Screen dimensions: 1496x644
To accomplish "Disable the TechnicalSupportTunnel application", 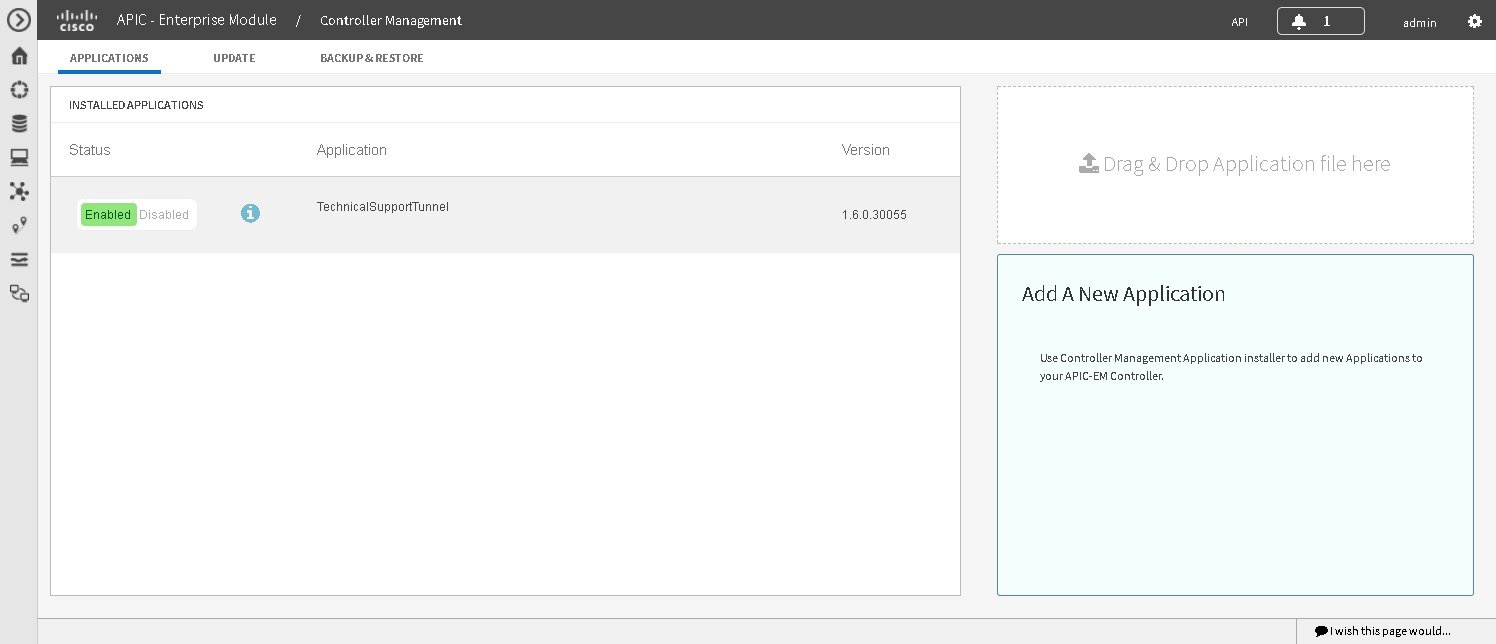I will pos(164,214).
